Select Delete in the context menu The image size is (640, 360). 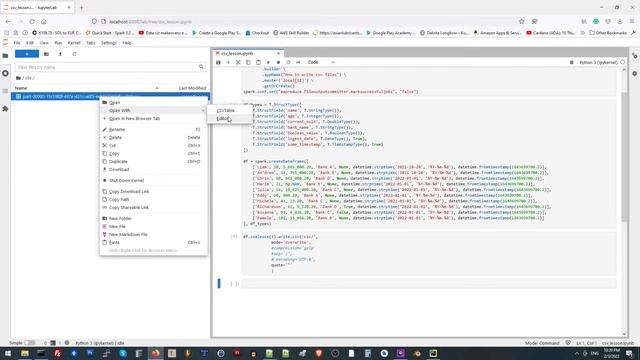point(153,138)
